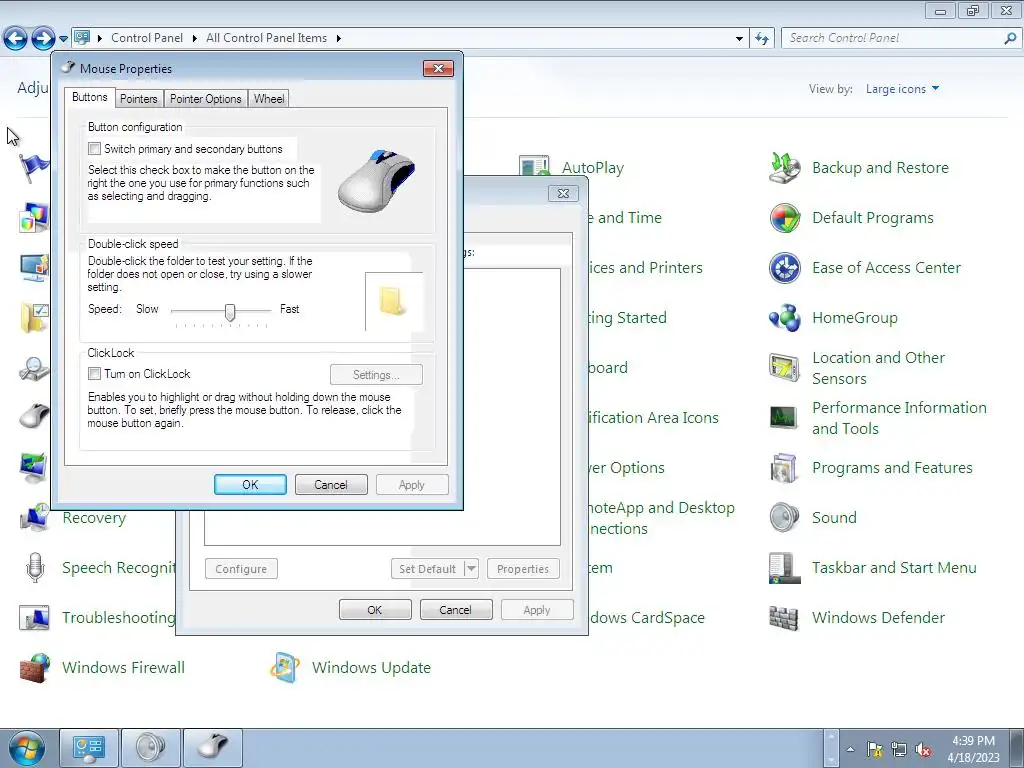Open the Set Default dropdown arrow

[472, 569]
